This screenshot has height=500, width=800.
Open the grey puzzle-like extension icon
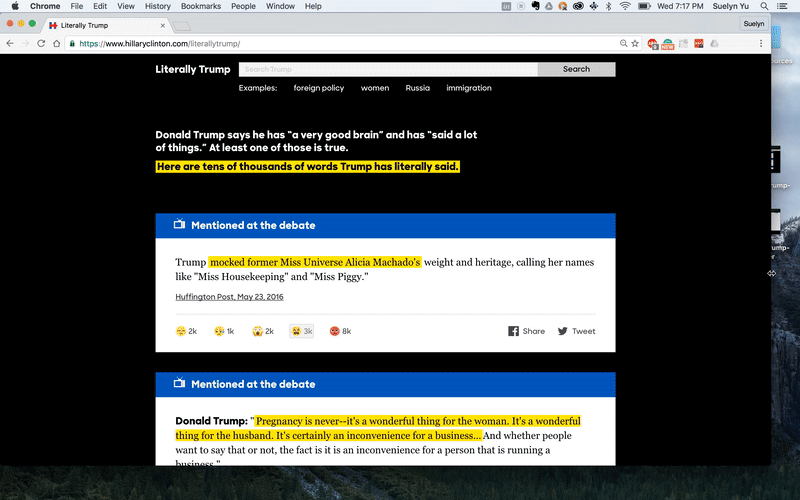[x=683, y=44]
